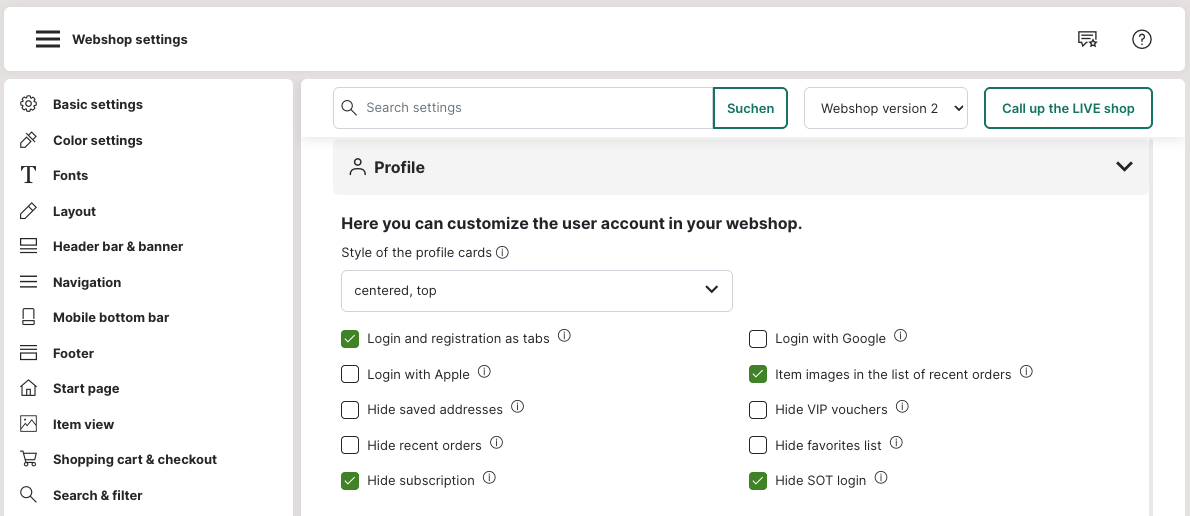This screenshot has height=516, width=1190.
Task: Open the profile cards style dropdown
Action: (536, 290)
